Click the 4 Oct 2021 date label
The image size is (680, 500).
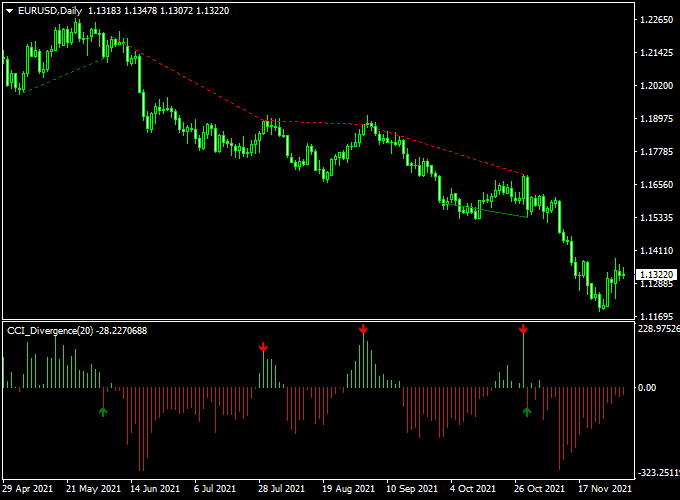pyautogui.click(x=473, y=489)
